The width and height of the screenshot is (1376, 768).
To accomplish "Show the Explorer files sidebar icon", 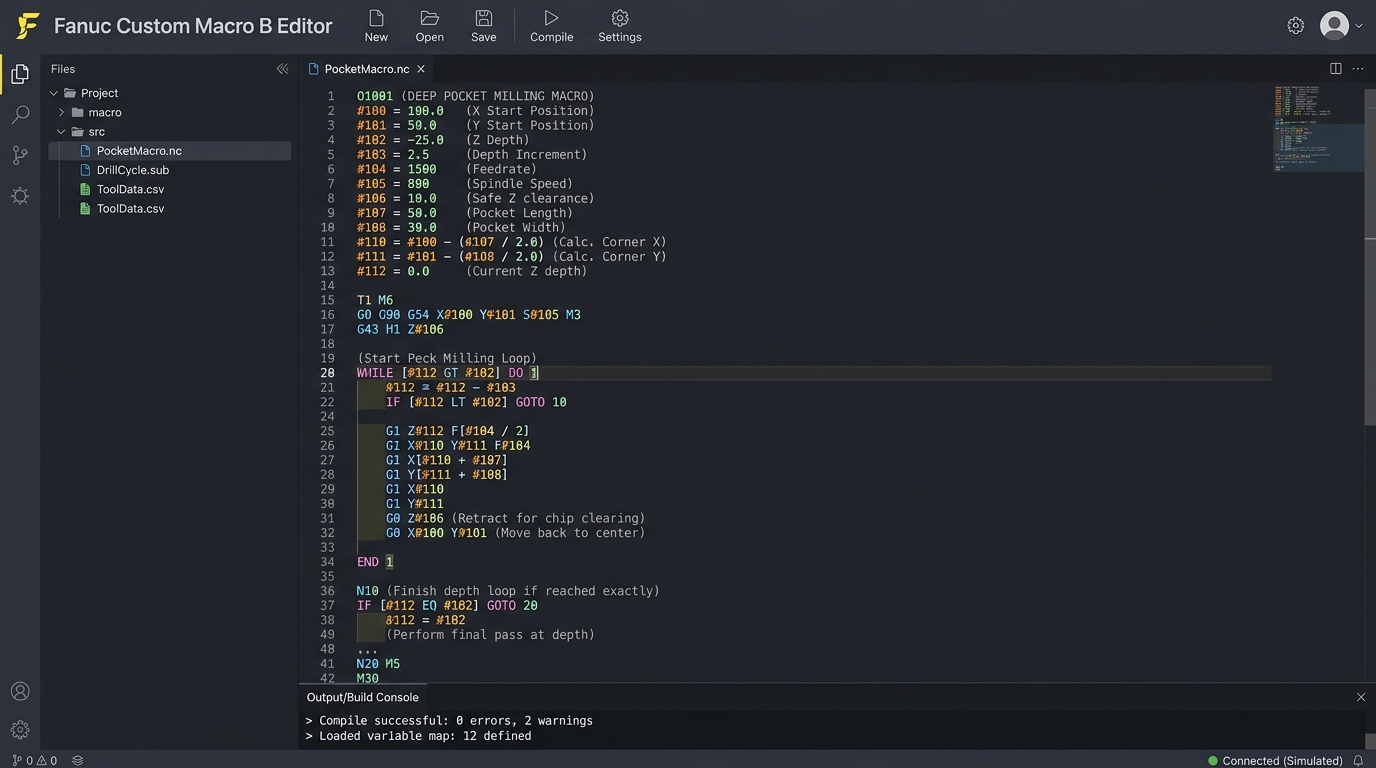I will pyautogui.click(x=20, y=74).
